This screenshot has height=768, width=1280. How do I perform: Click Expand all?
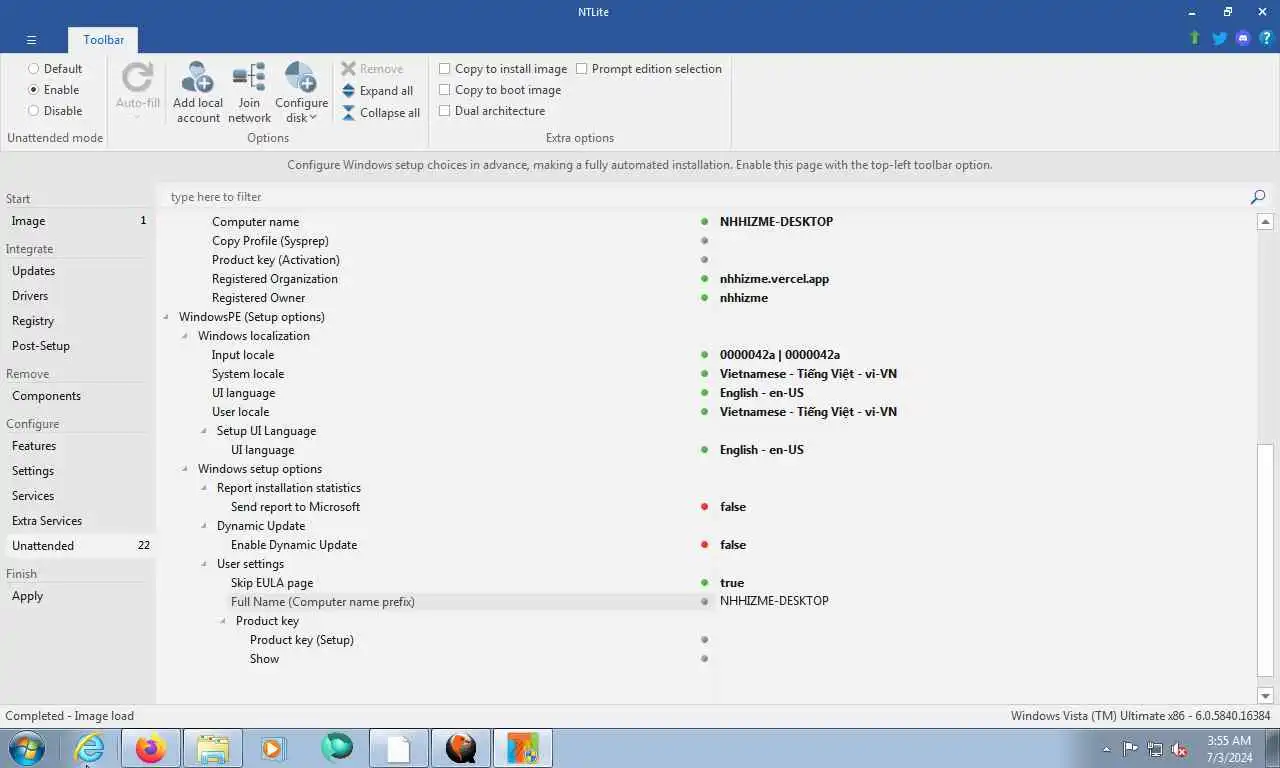point(377,91)
